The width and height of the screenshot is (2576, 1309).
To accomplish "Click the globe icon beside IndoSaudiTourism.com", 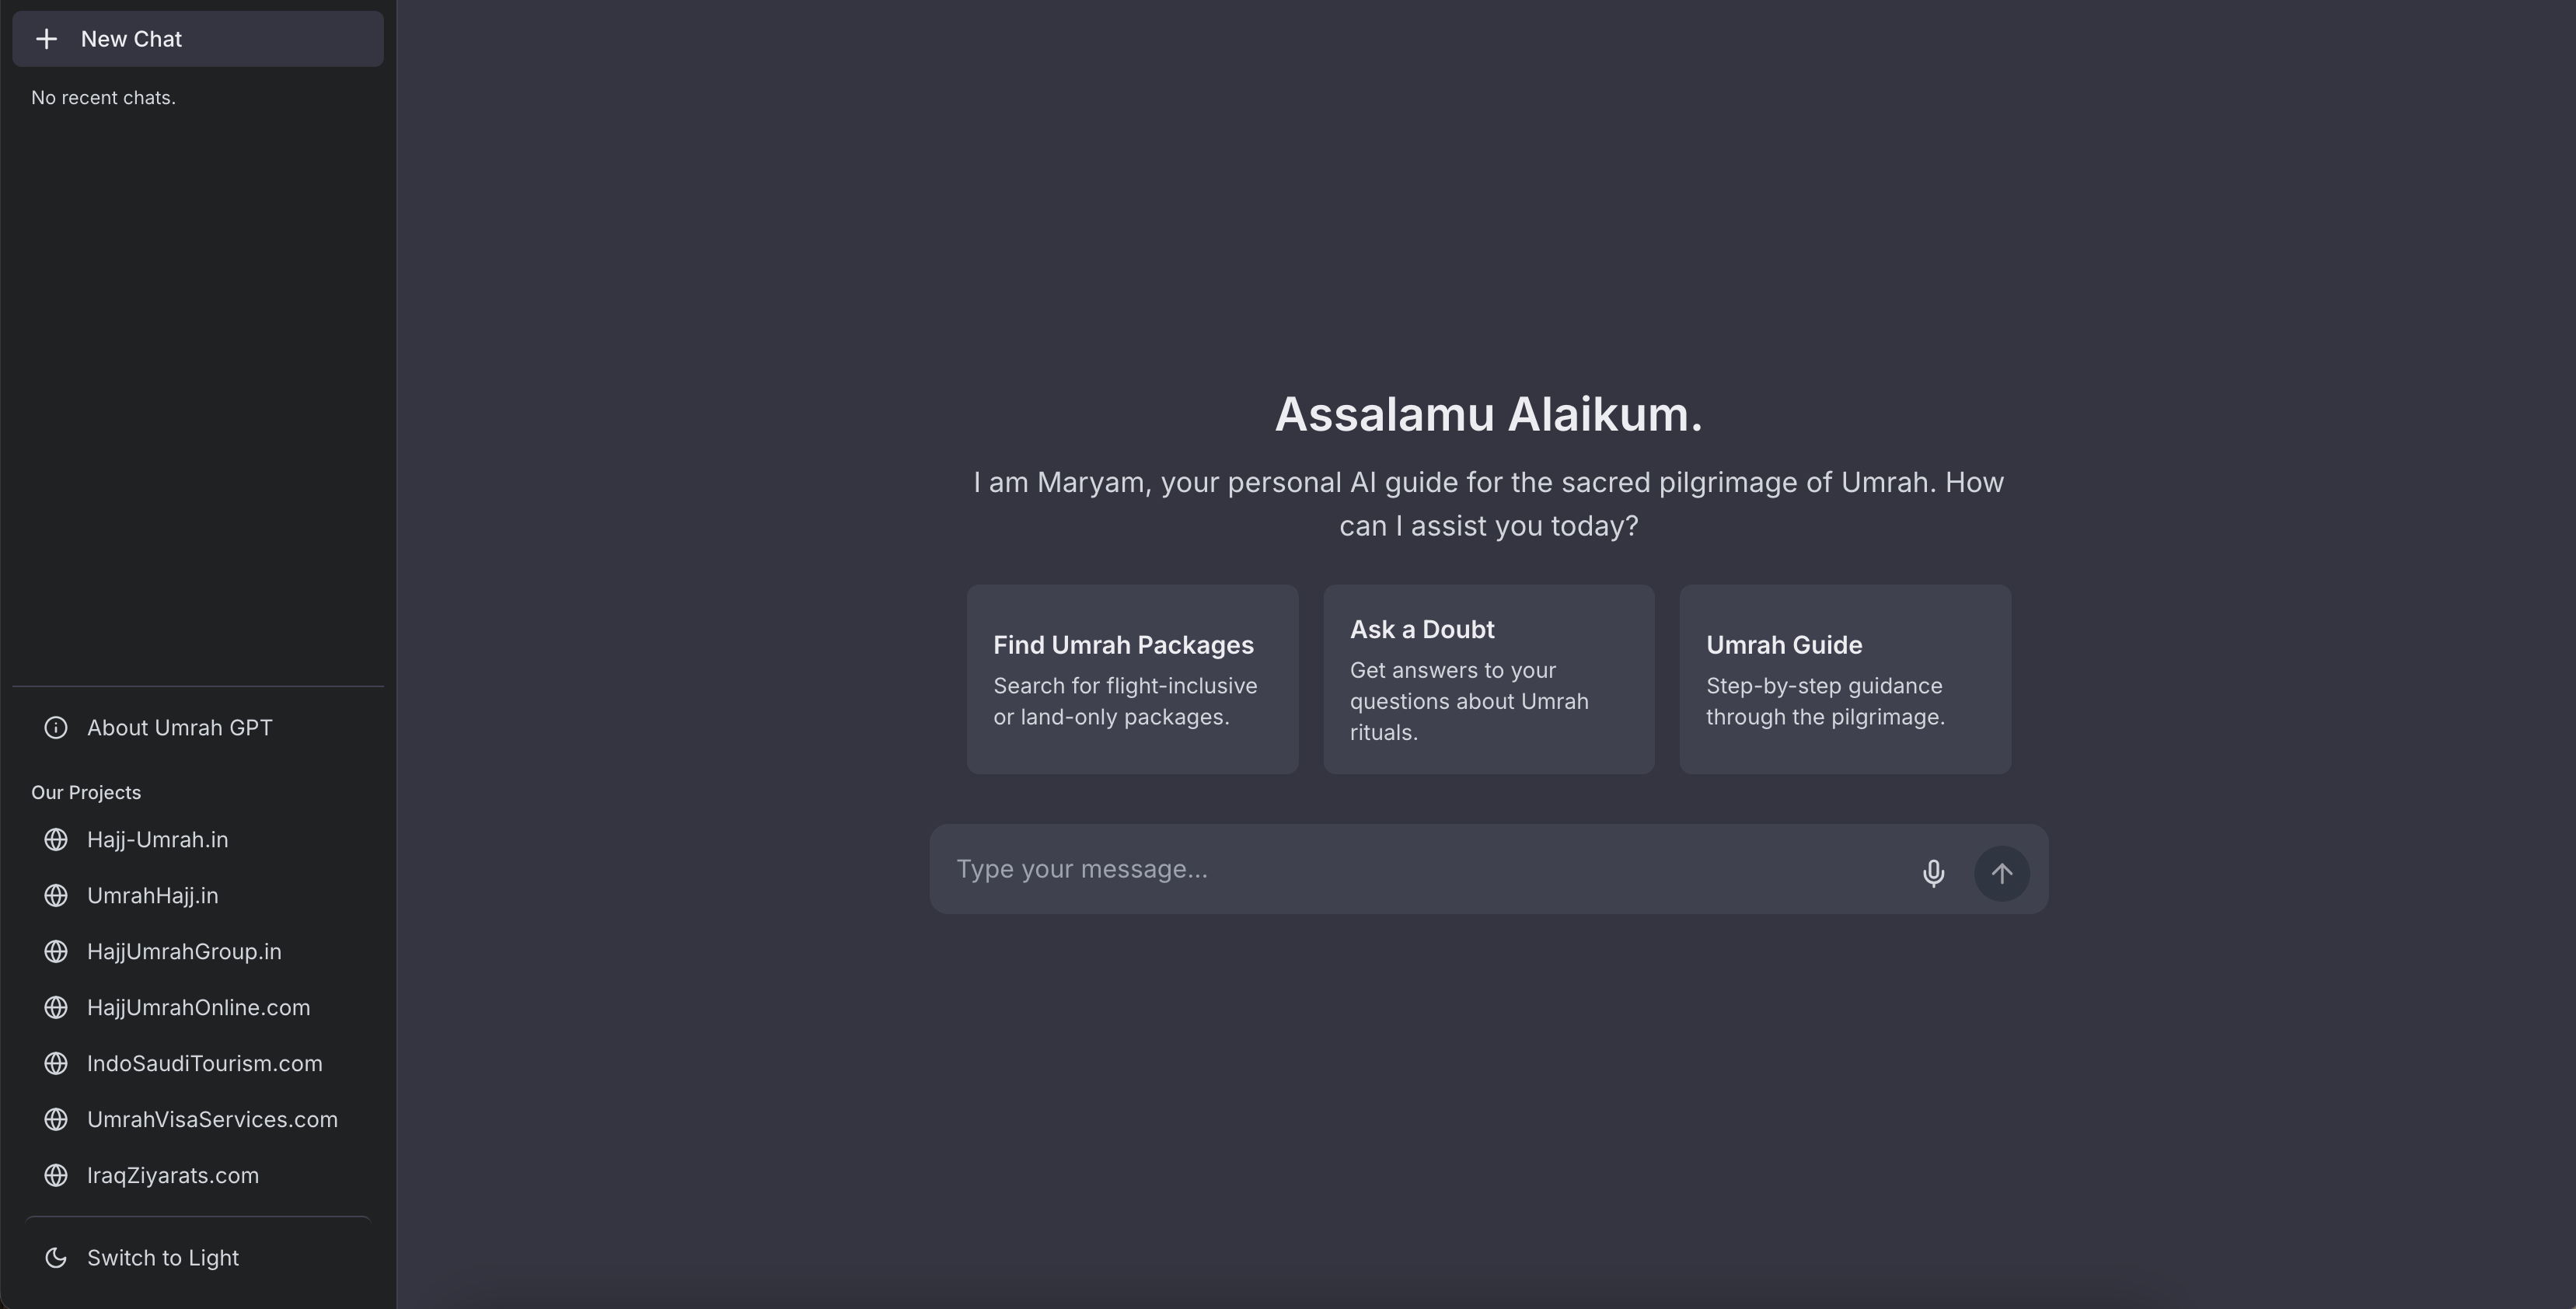I will (x=56, y=1064).
